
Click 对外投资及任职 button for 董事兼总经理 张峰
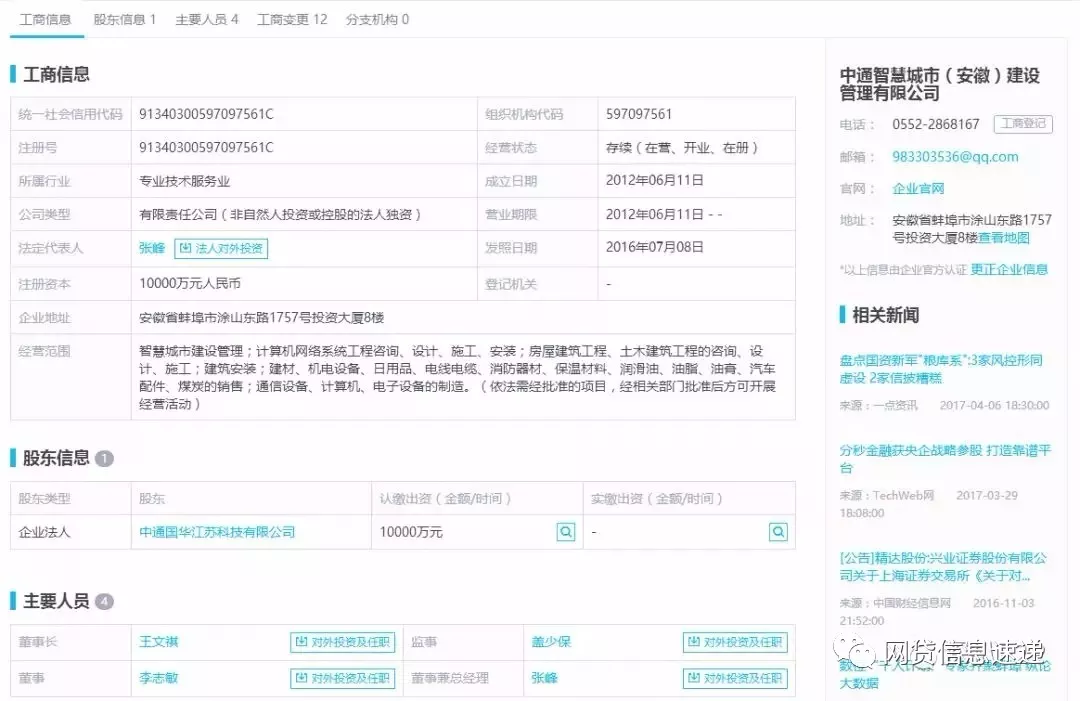click(x=735, y=678)
